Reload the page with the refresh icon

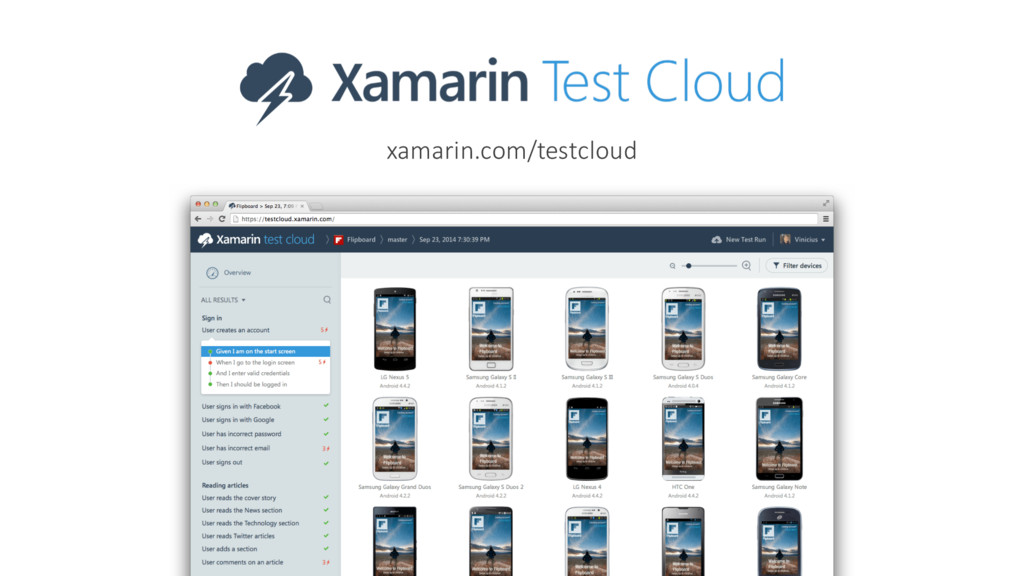pos(222,219)
